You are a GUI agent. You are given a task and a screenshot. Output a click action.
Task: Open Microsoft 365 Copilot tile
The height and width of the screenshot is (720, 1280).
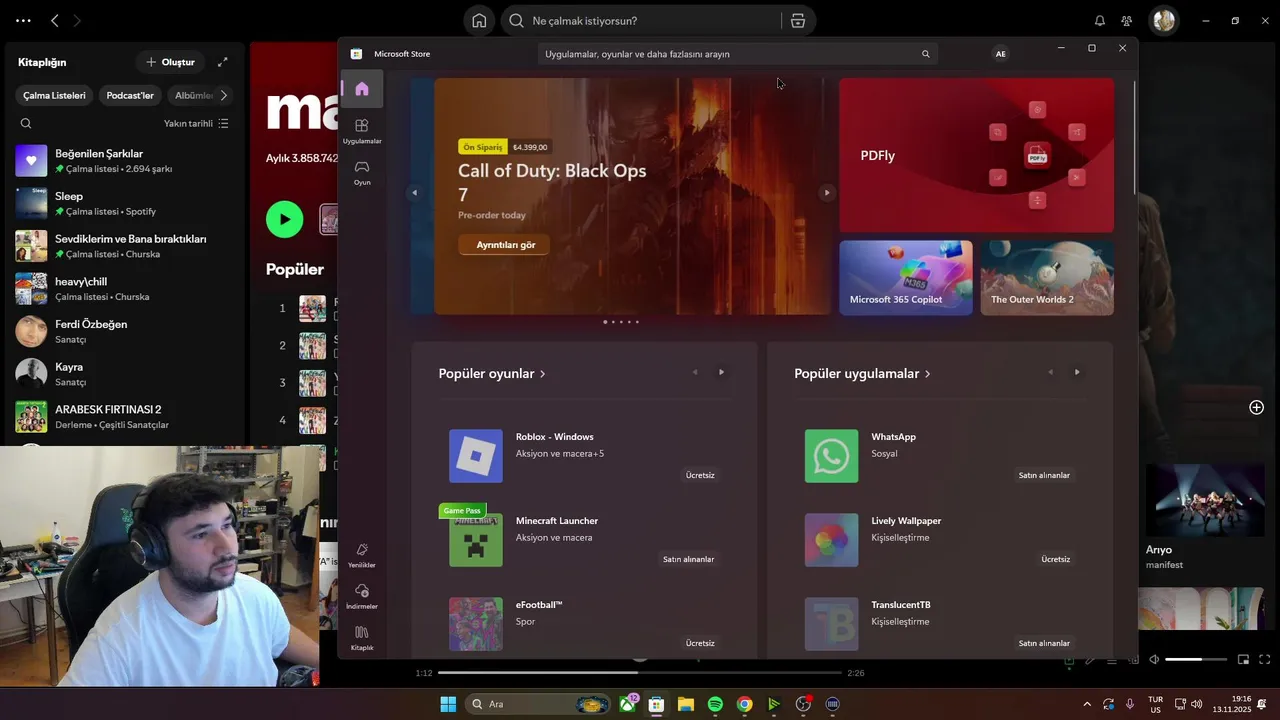point(906,278)
